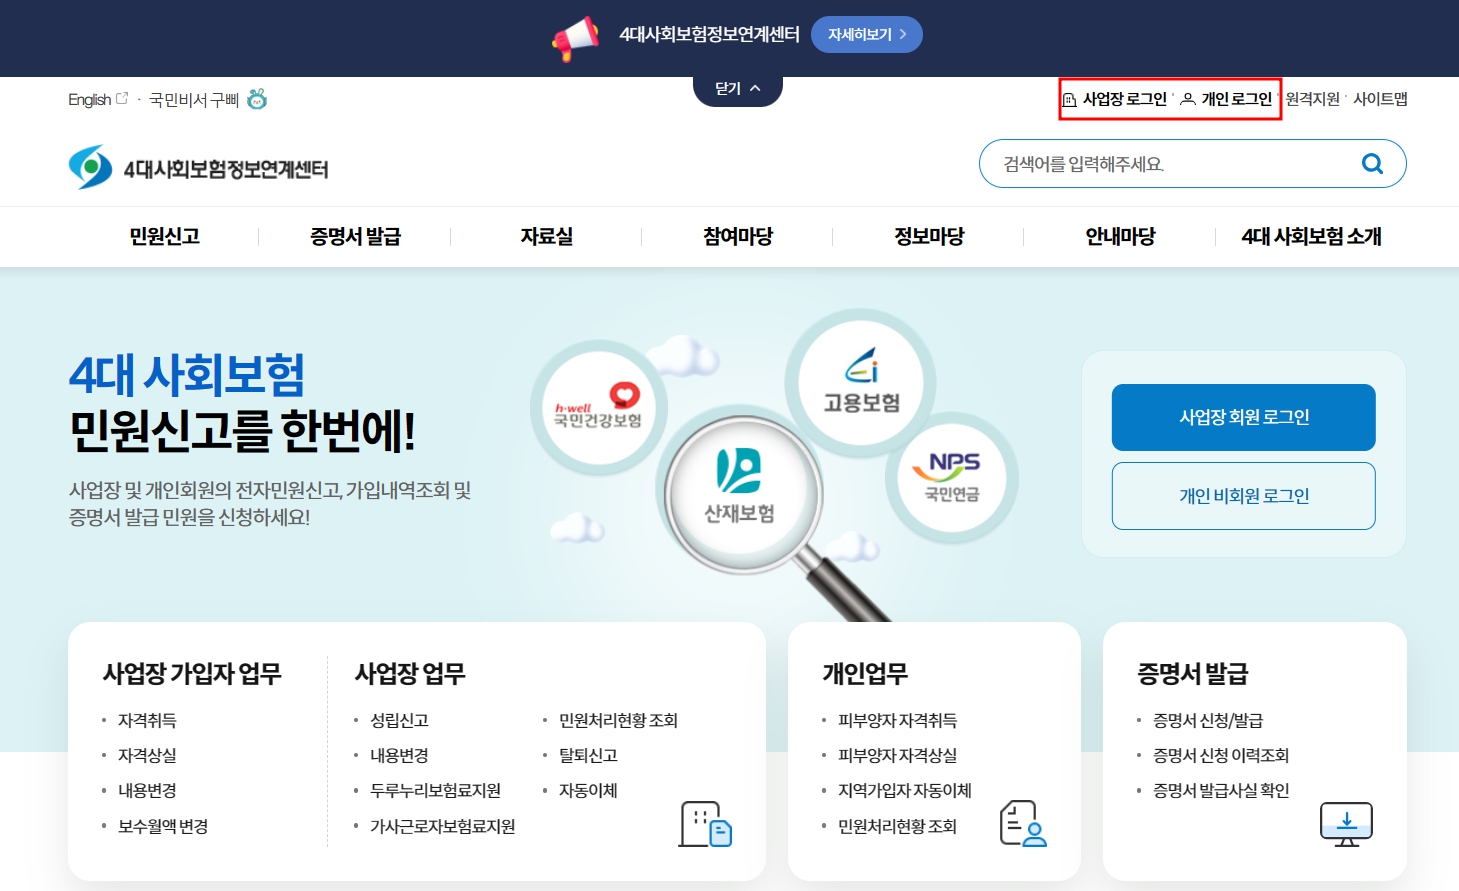Click the 개인업무 card heading
This screenshot has width=1459, height=891.
(865, 673)
